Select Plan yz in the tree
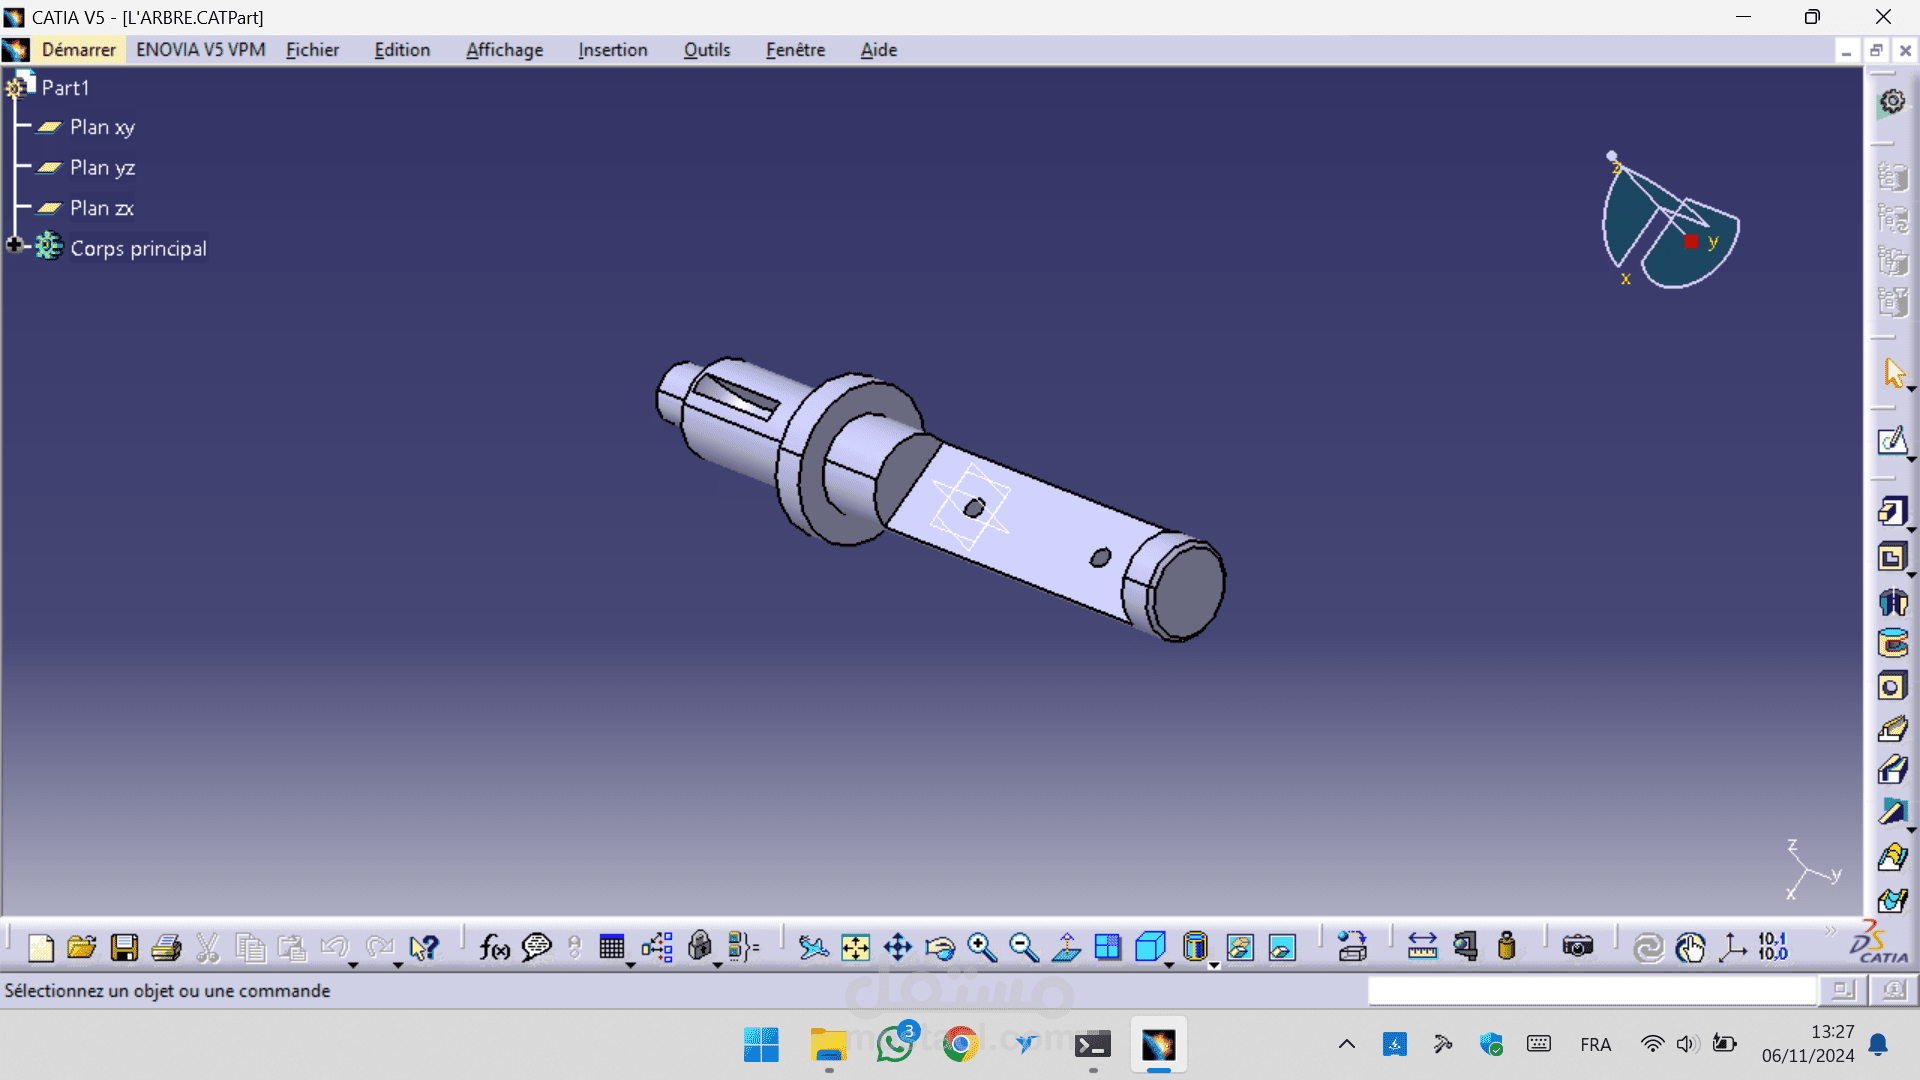 (102, 168)
